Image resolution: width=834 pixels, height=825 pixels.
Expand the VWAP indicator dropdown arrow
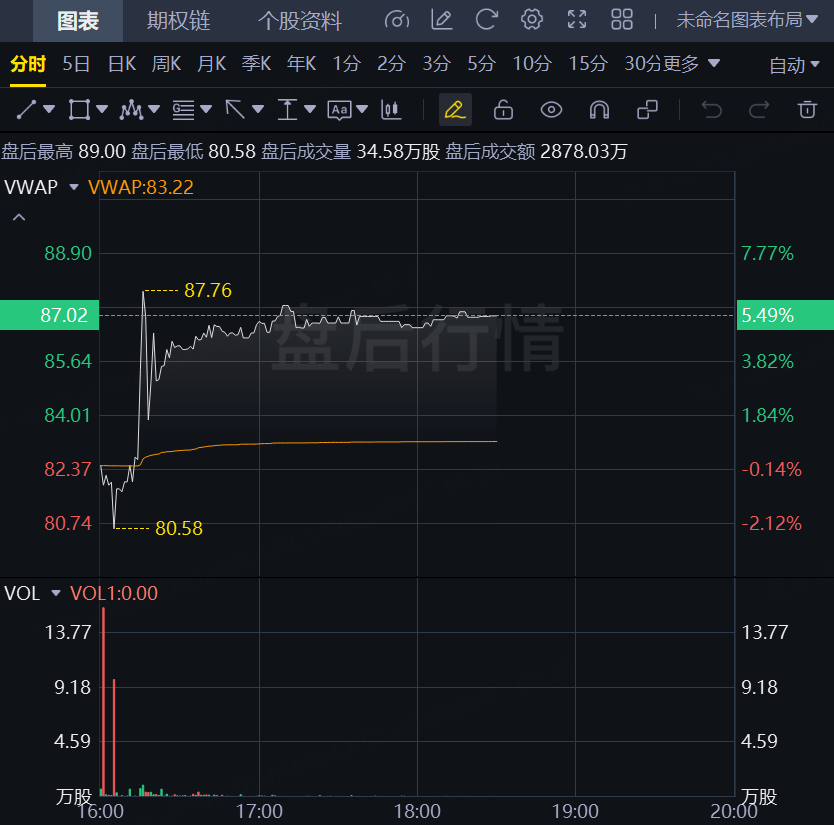[74, 187]
